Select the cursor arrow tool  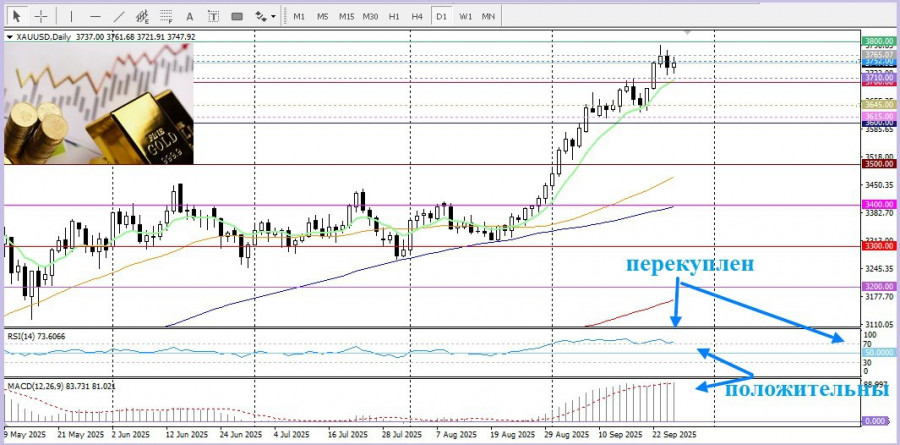16,16
